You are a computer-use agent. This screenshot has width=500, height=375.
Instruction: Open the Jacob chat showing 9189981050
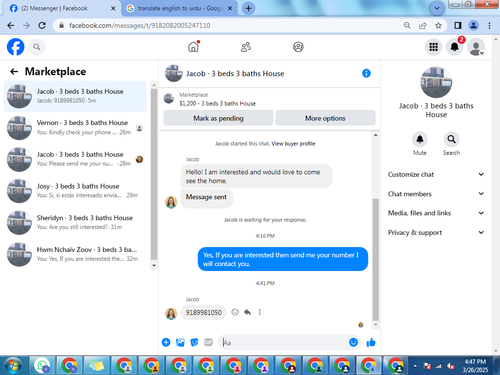pyautogui.click(x=75, y=96)
